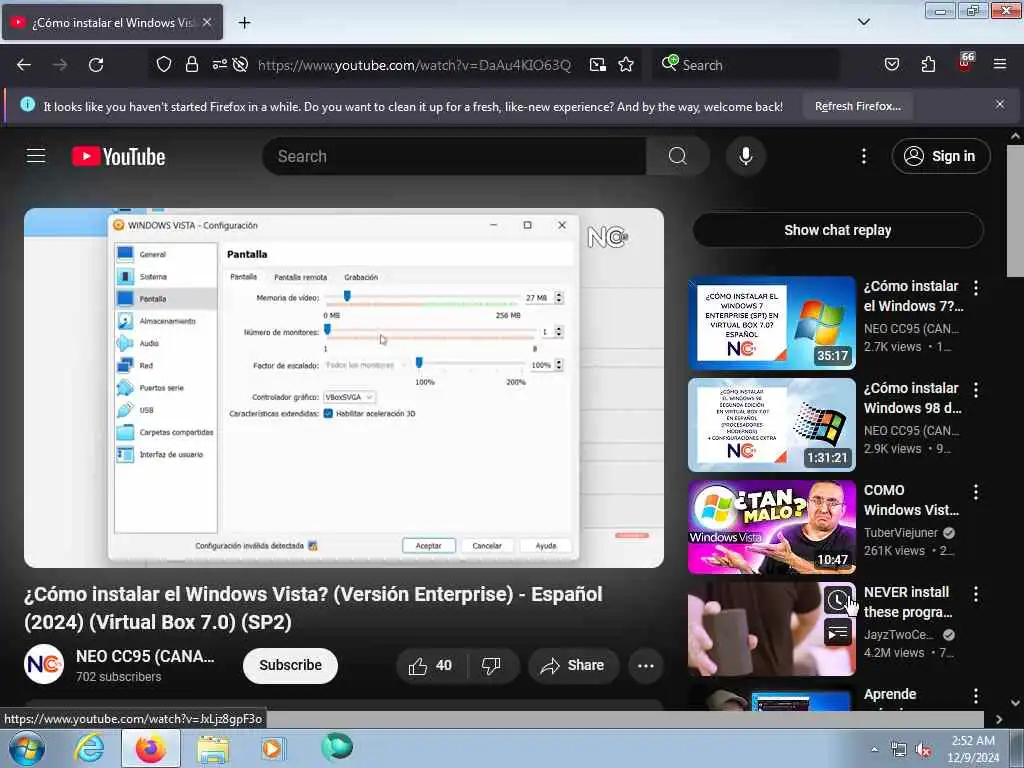Dismiss the Firefox refresh notification bar
Viewport: 1024px width, 768px height.
click(1000, 104)
